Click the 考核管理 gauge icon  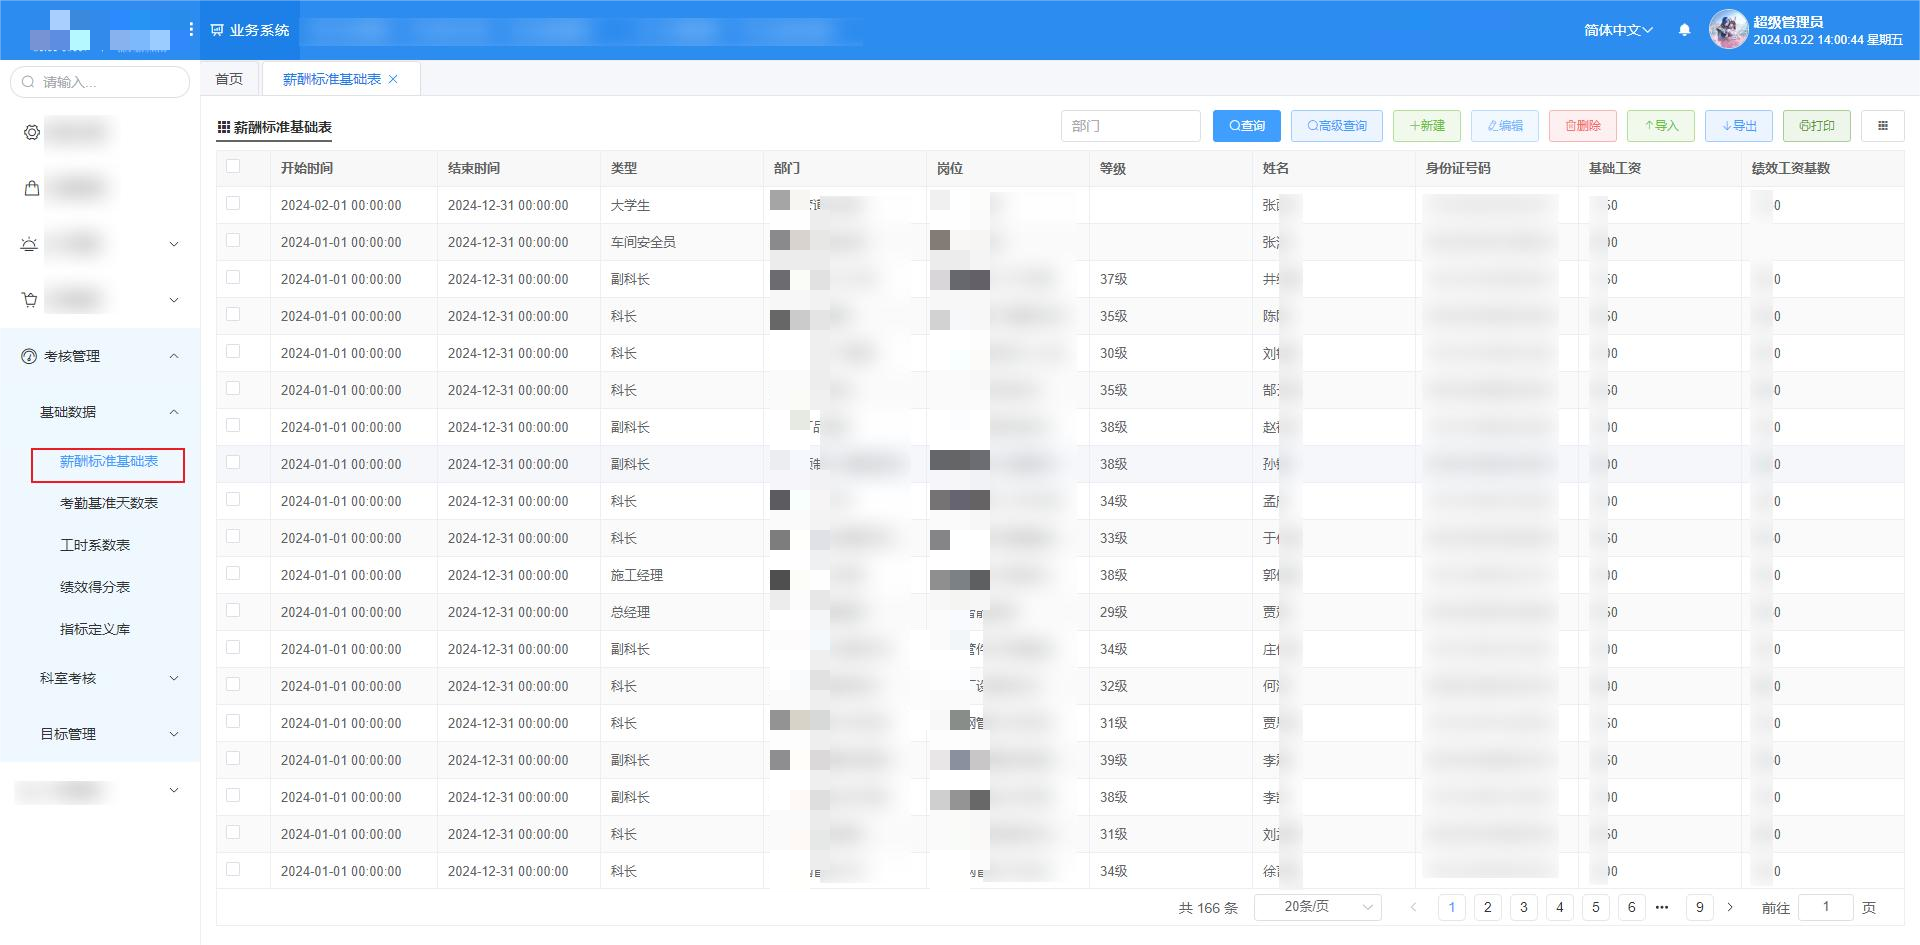point(30,356)
